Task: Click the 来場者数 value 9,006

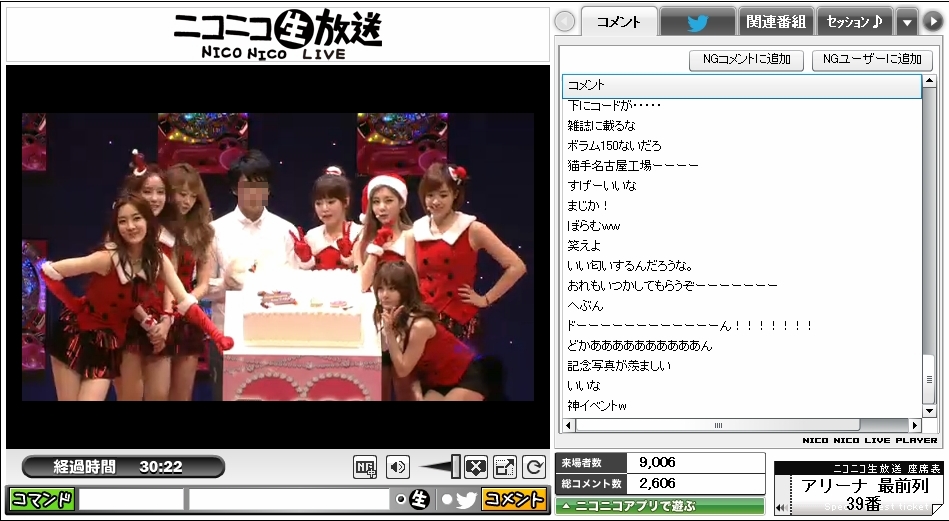Action: coord(657,462)
